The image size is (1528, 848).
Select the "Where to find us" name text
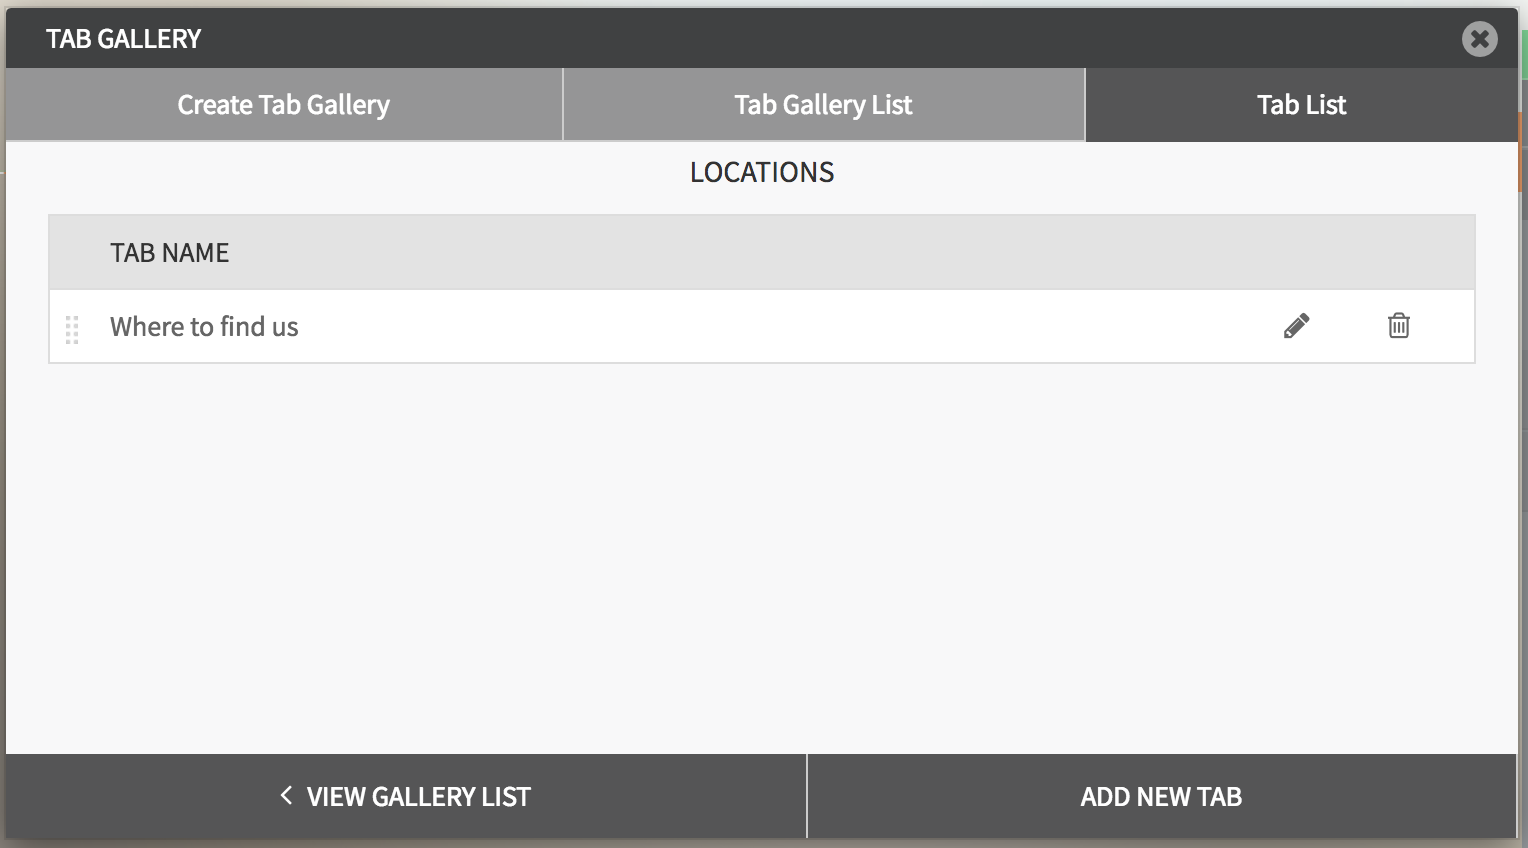(204, 327)
